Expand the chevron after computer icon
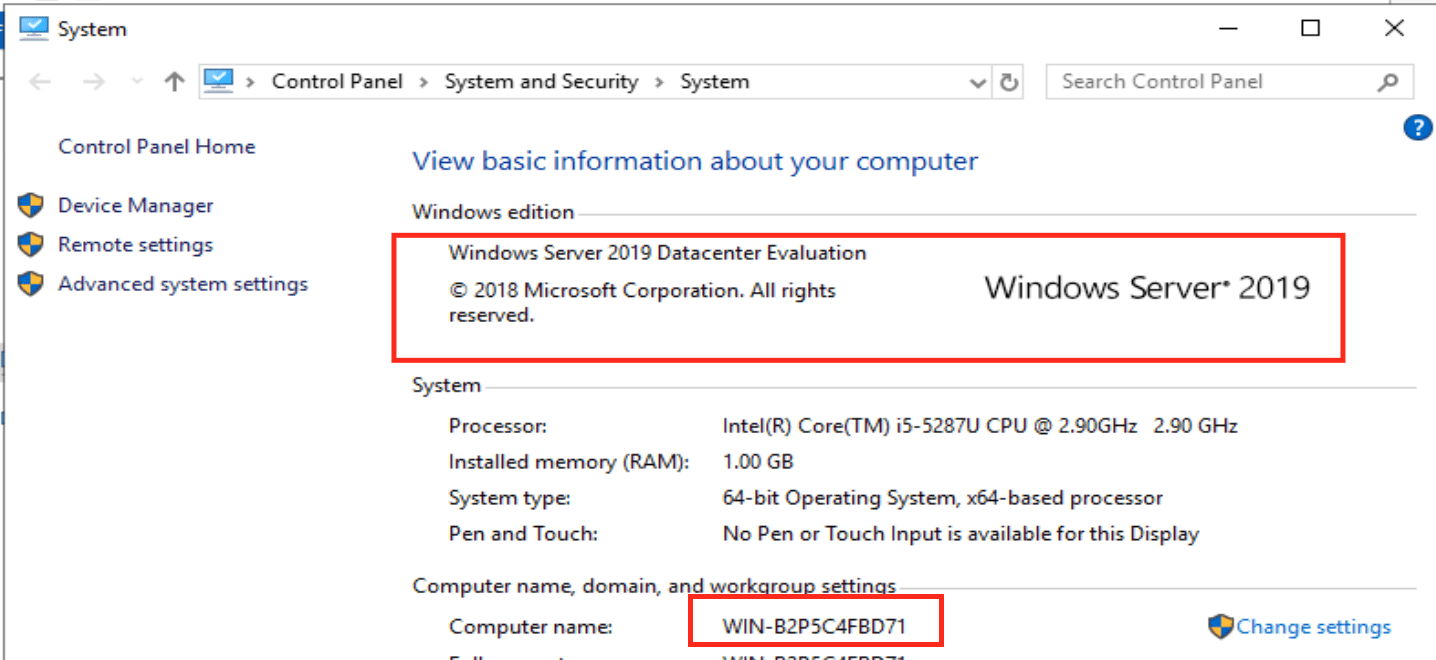Screen dimensions: 1436x660 click(250, 82)
